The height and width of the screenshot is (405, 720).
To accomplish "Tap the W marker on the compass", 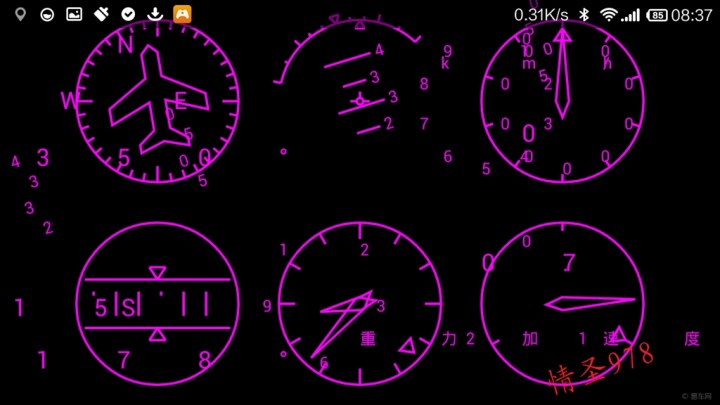I will click(x=70, y=100).
